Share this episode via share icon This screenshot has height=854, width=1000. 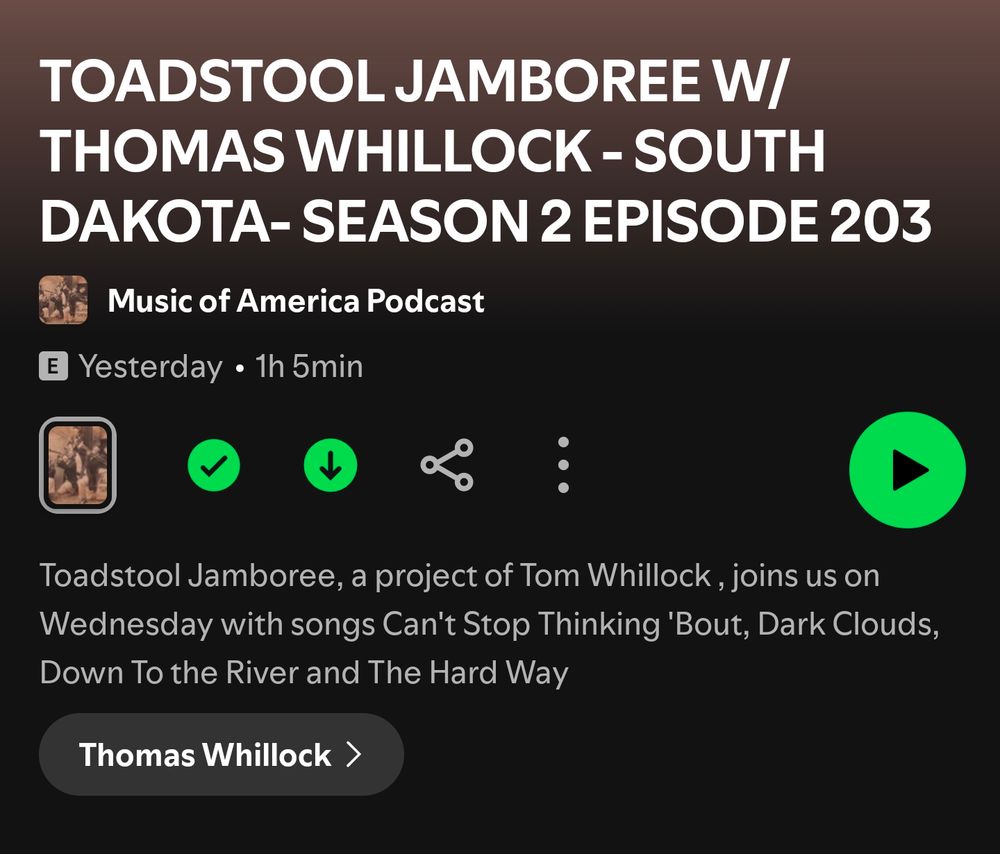[x=447, y=465]
